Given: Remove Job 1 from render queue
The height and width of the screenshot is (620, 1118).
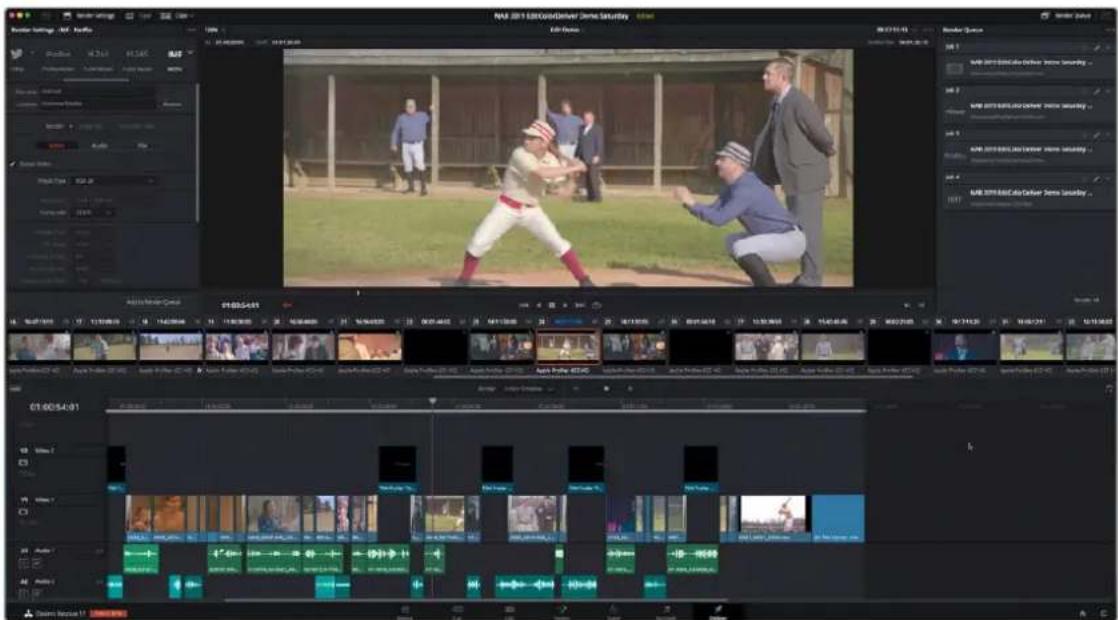Looking at the screenshot, I should click(1108, 47).
